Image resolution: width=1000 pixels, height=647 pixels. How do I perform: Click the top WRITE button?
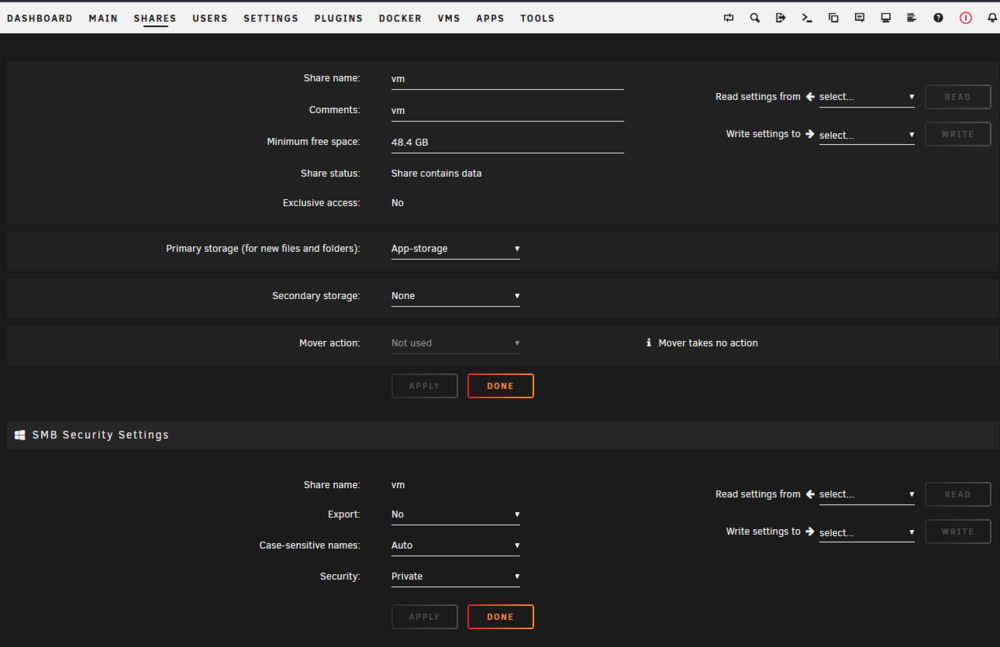(x=957, y=134)
